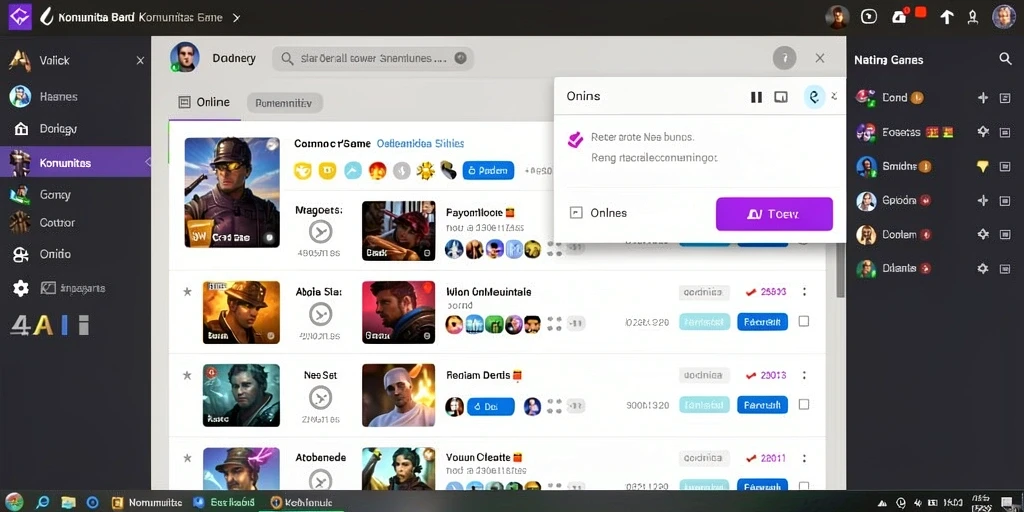The height and width of the screenshot is (512, 1024).
Task: Click the plus icon next to Dond
Action: [982, 98]
